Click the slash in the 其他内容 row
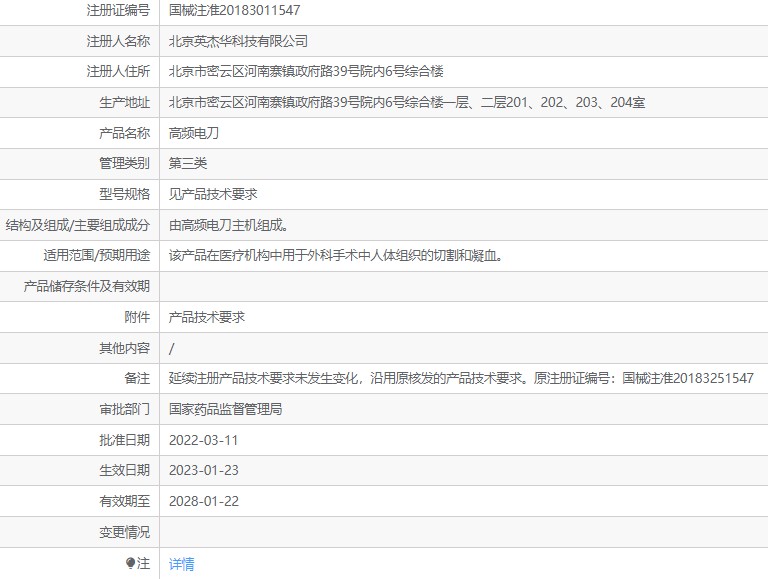768x579 pixels. 171,348
